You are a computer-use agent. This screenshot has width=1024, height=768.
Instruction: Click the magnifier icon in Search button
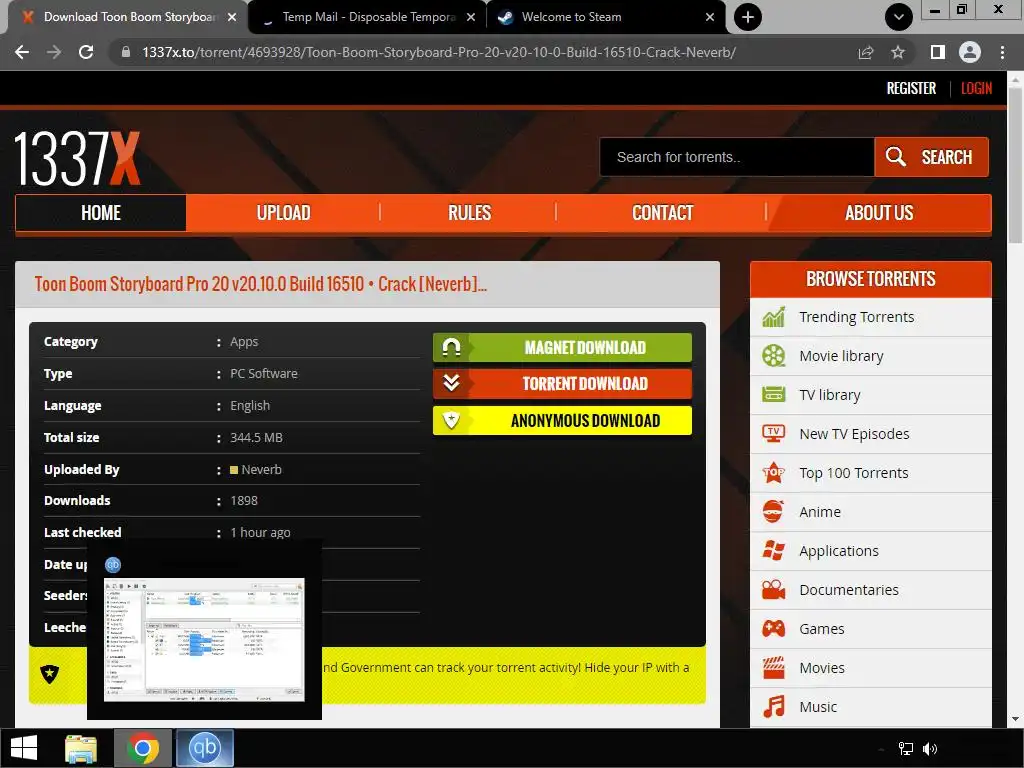895,157
